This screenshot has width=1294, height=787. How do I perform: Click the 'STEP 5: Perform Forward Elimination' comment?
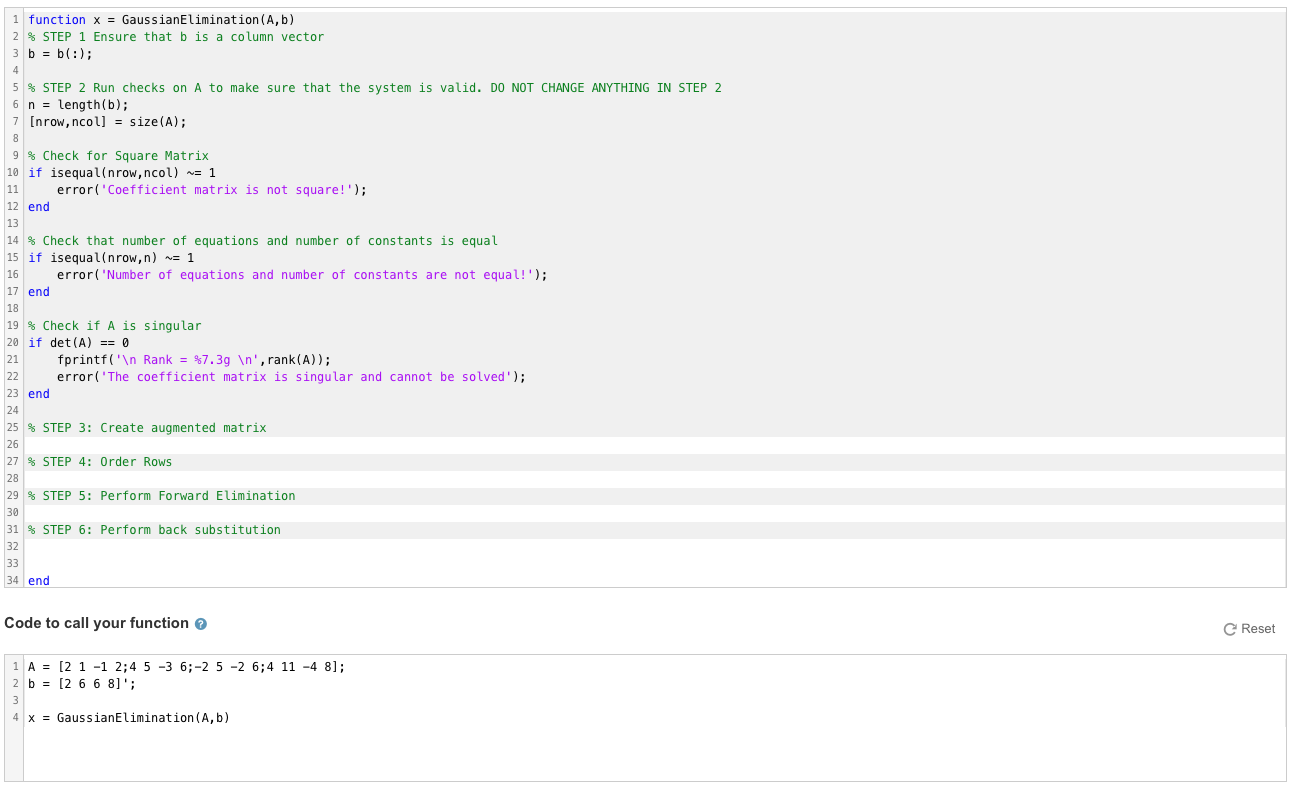coord(160,495)
